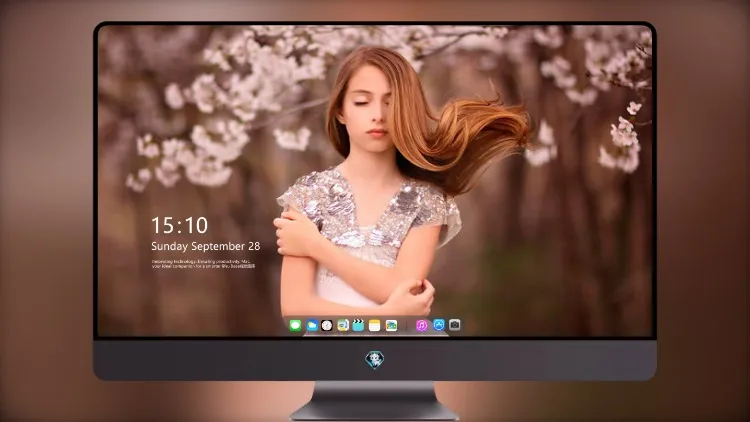750x422 pixels.
Task: Open the Finder-style icon in the dock
Action: pos(342,325)
